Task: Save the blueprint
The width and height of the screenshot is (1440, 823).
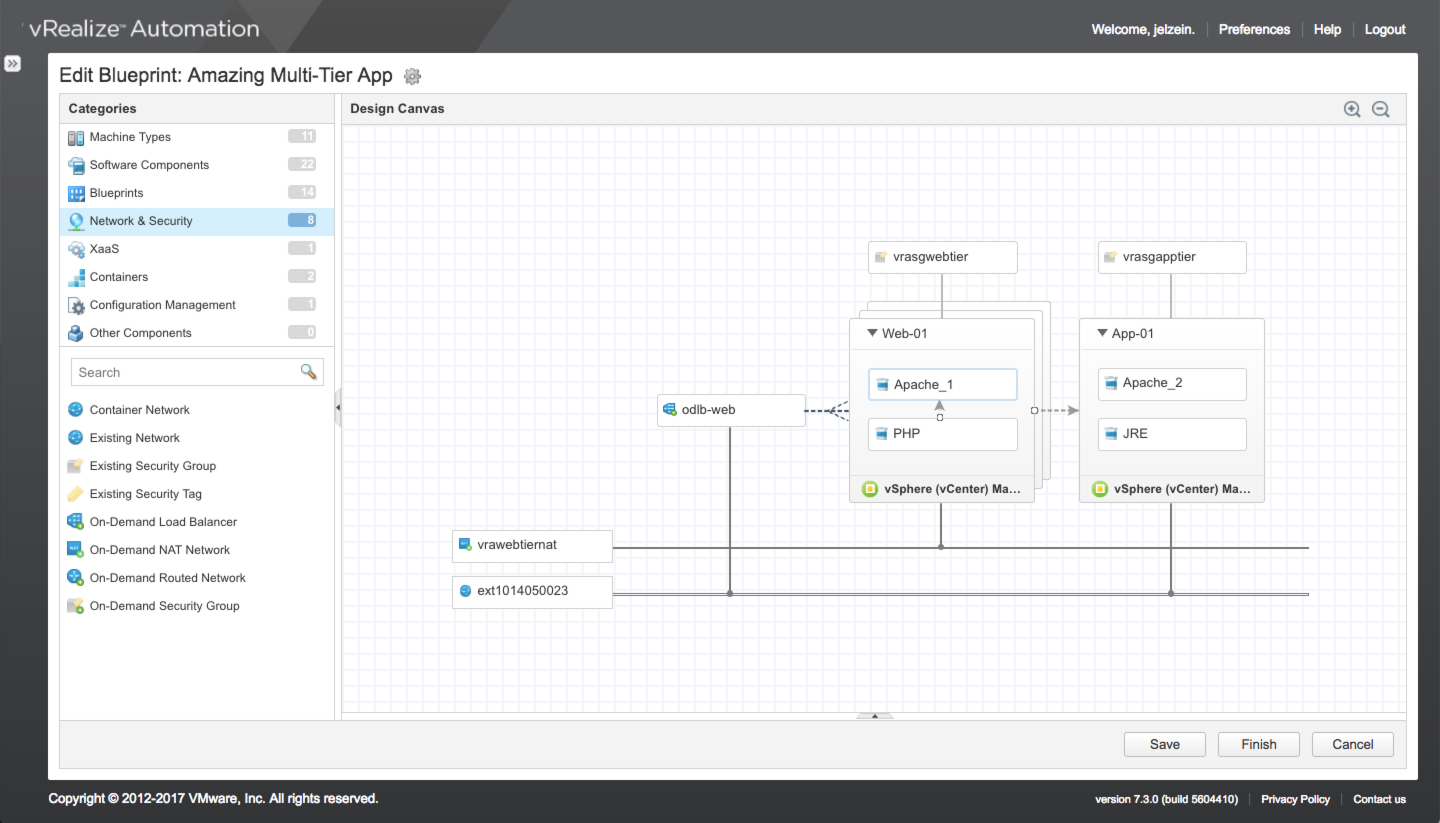Action: (1164, 744)
